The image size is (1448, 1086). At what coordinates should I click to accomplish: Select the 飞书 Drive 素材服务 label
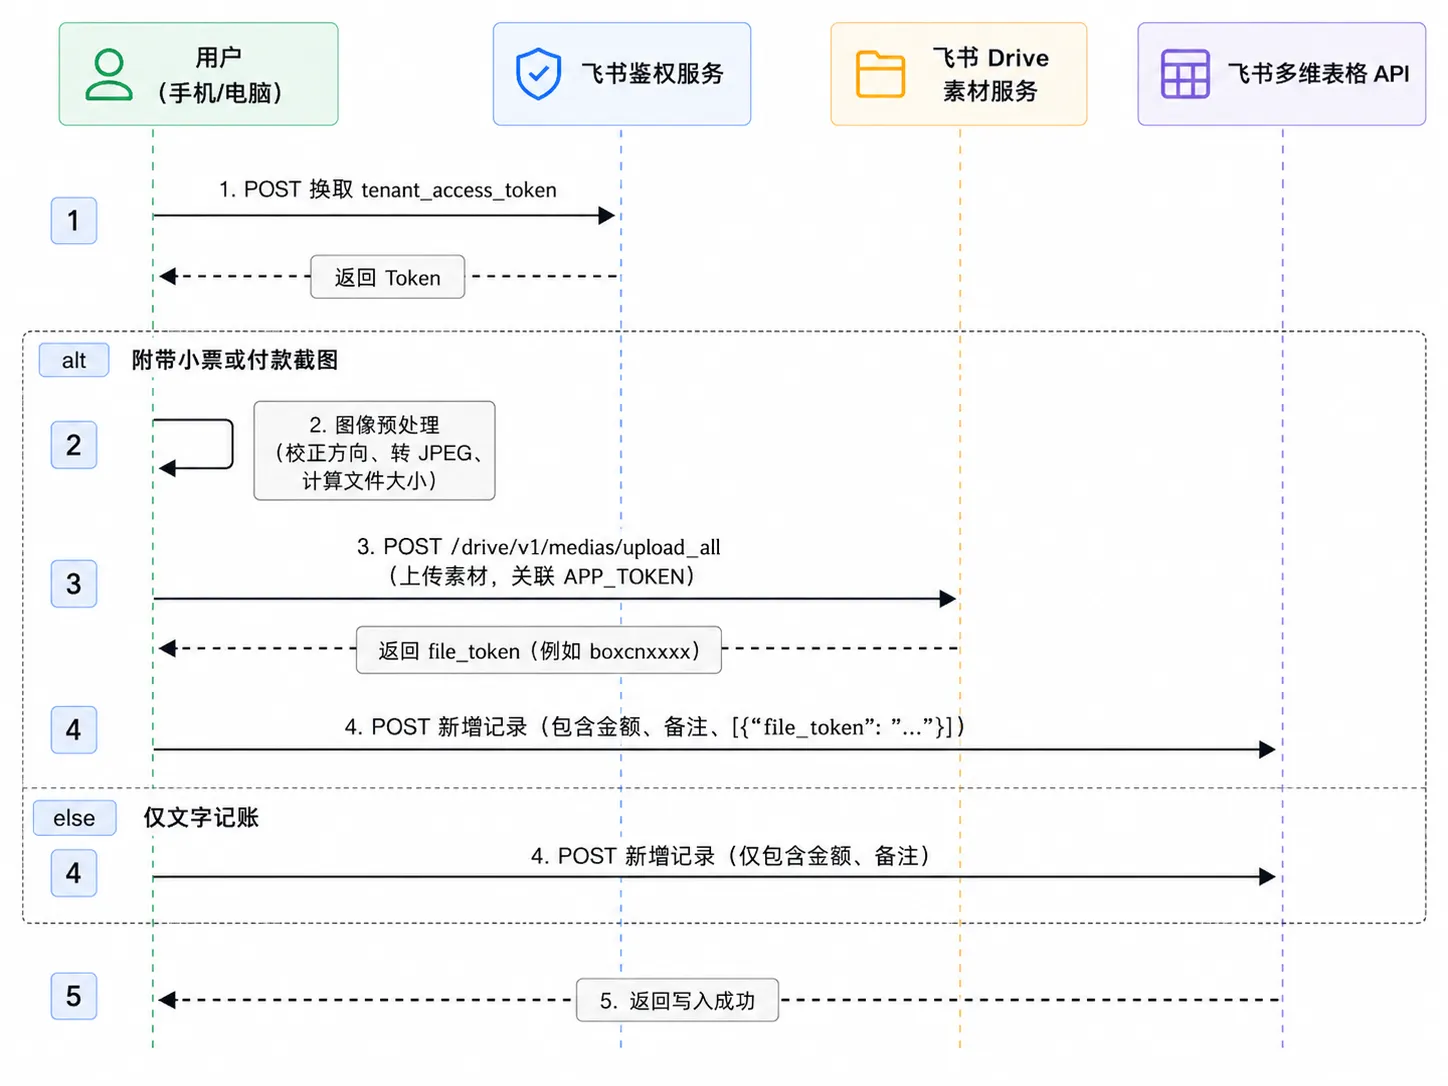pos(990,74)
